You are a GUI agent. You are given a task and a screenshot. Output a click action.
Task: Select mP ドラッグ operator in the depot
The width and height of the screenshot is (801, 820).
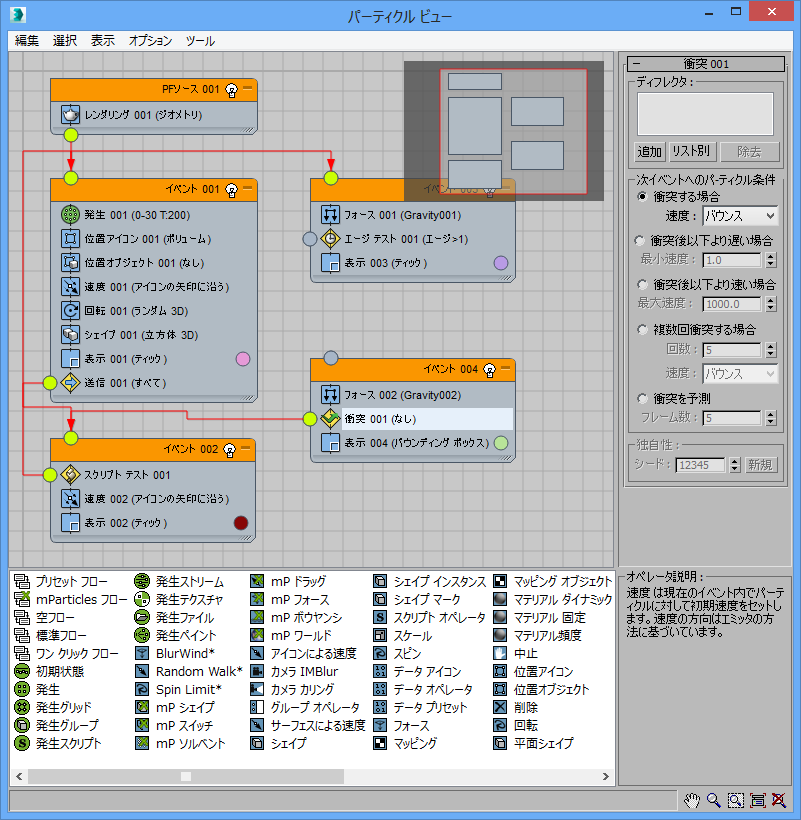coord(288,581)
